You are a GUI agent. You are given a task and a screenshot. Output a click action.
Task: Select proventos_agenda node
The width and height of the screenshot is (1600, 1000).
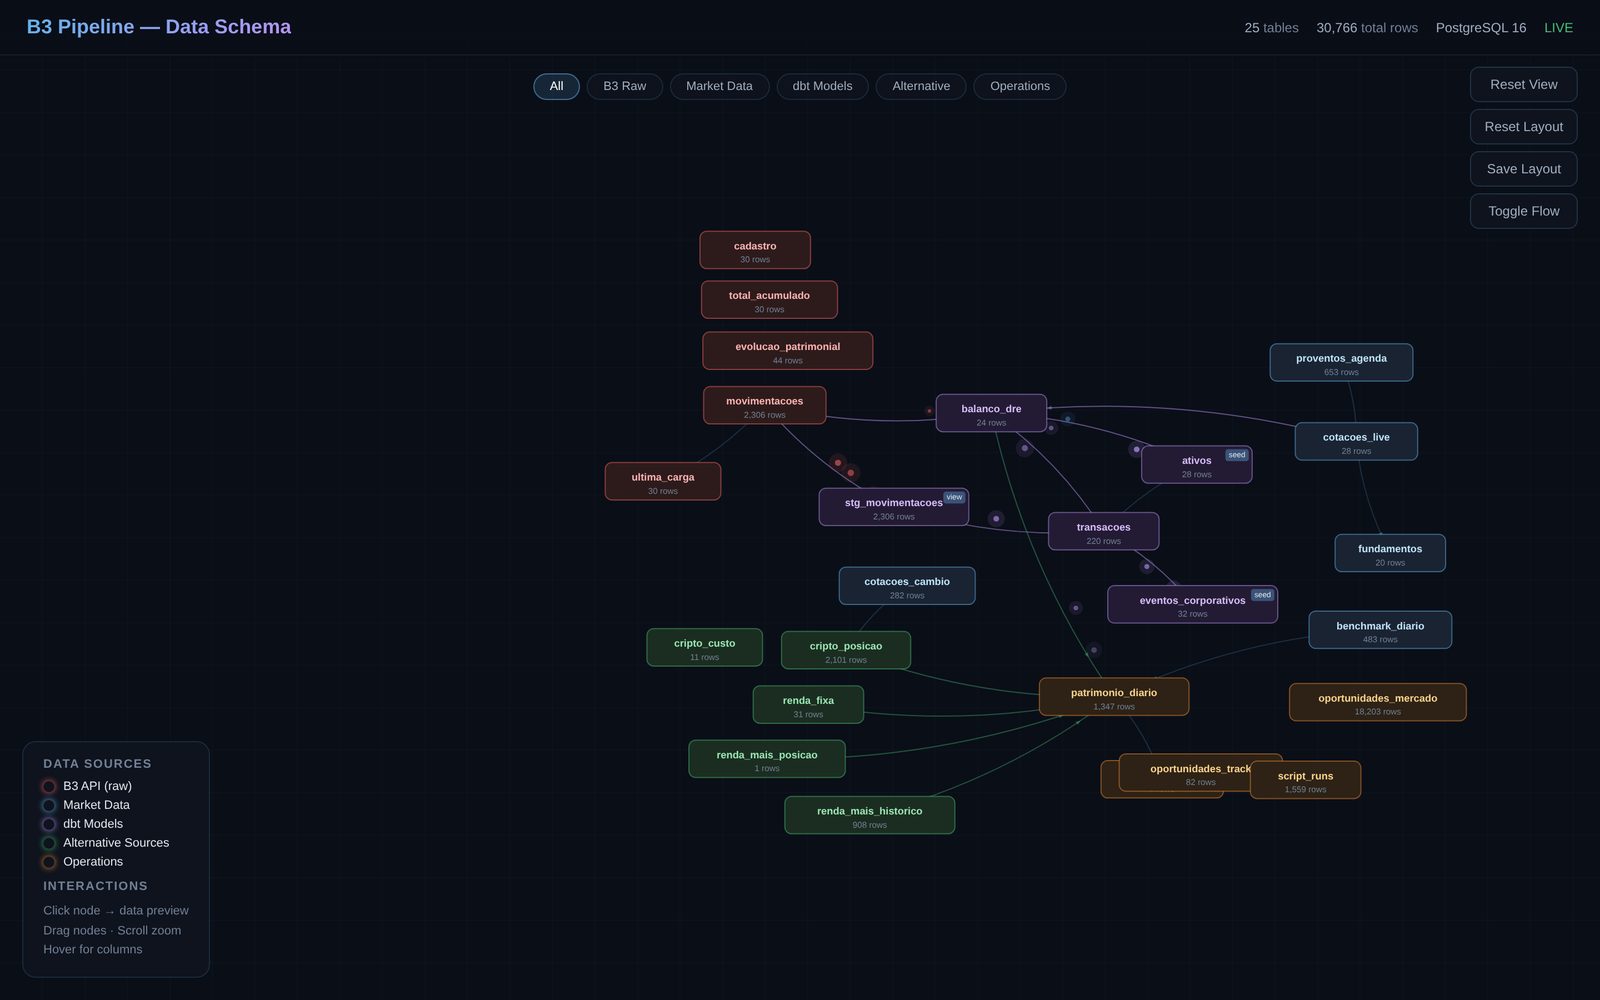(1341, 362)
